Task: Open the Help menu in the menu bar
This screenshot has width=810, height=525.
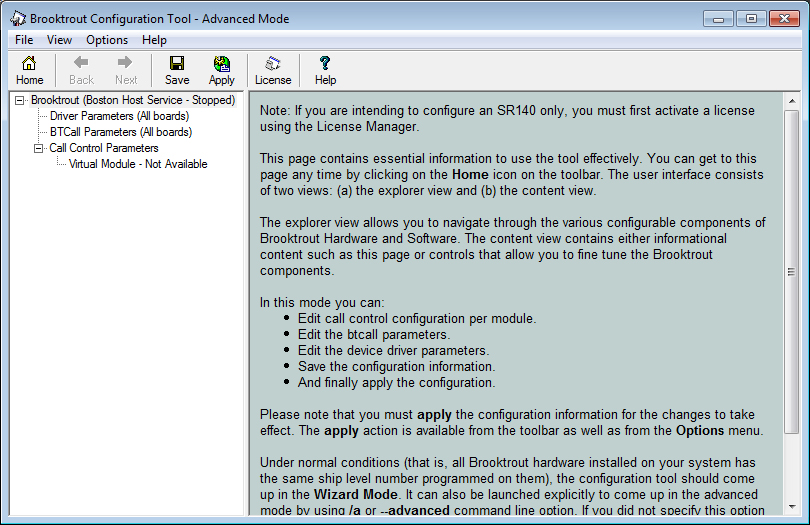Action: pos(154,40)
